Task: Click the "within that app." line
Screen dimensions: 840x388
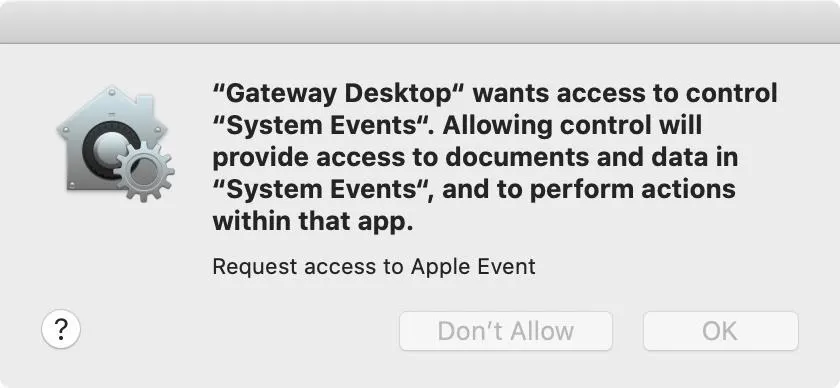Action: 313,221
